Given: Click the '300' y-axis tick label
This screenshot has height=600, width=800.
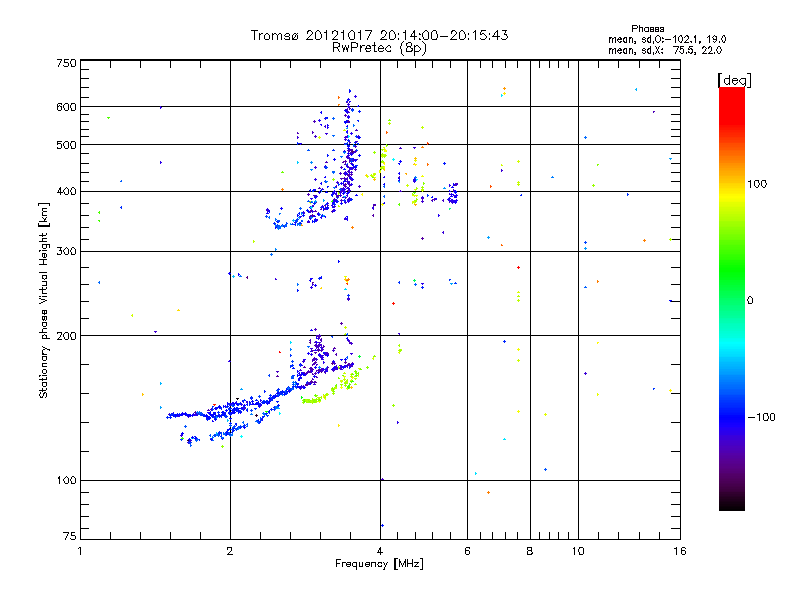Looking at the screenshot, I should pyautogui.click(x=66, y=251).
